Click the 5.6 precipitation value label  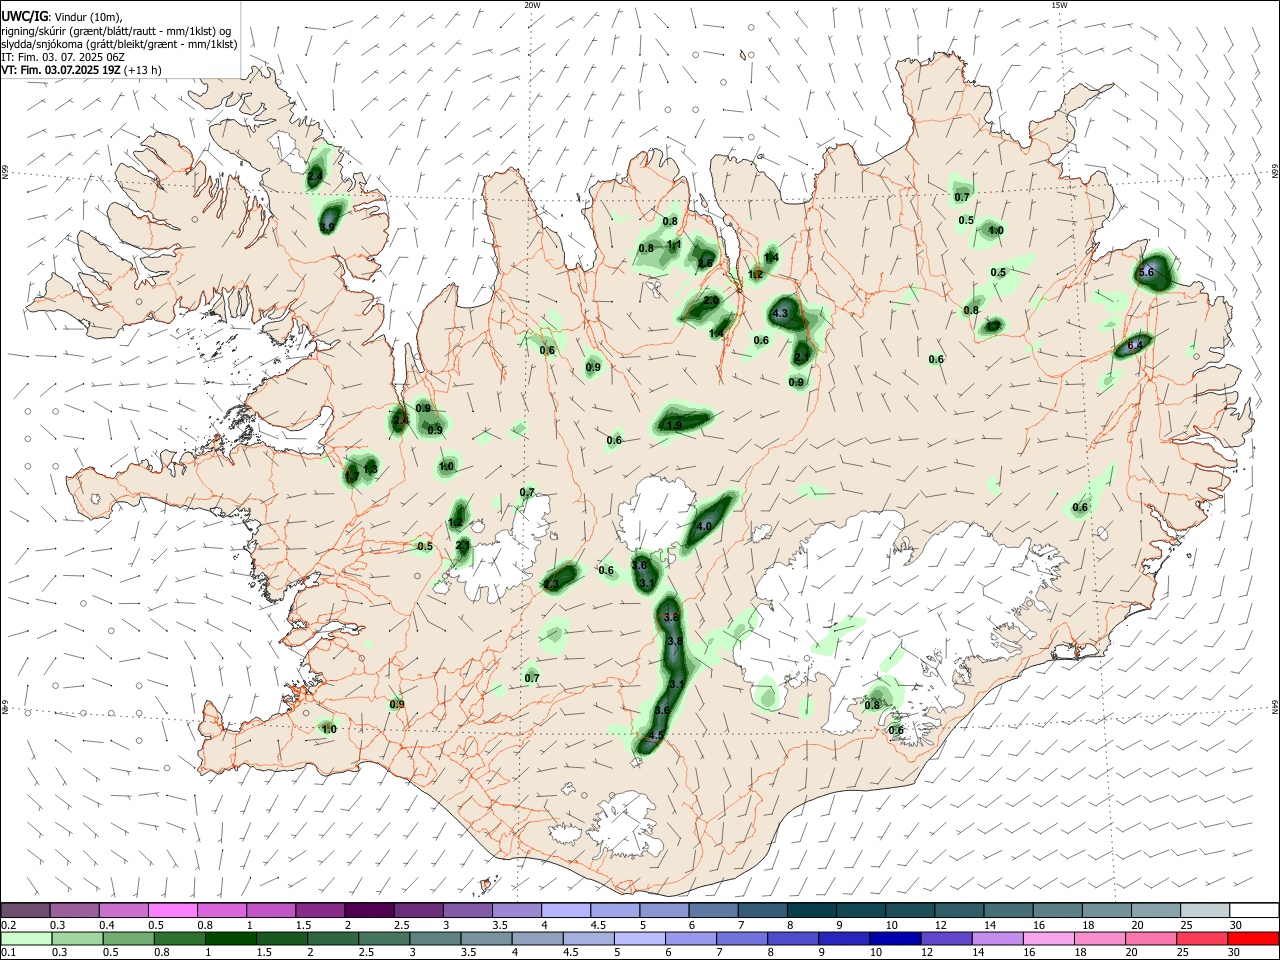(x=1147, y=272)
